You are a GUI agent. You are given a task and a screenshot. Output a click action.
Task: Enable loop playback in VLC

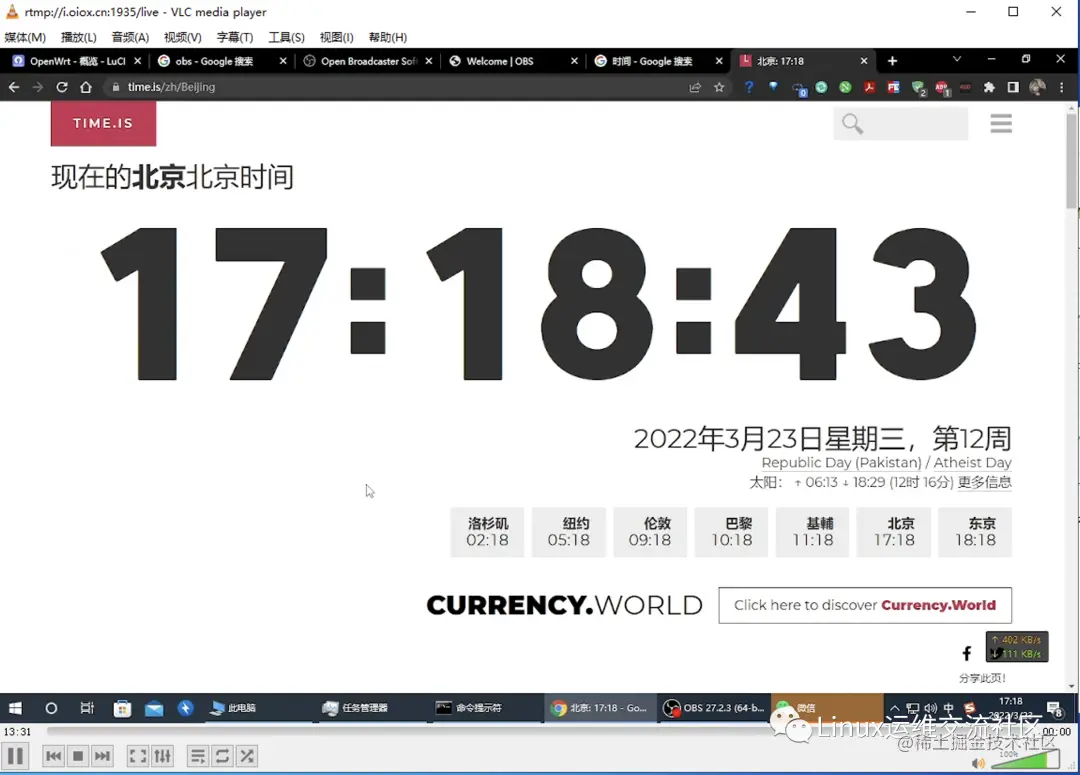coord(222,756)
